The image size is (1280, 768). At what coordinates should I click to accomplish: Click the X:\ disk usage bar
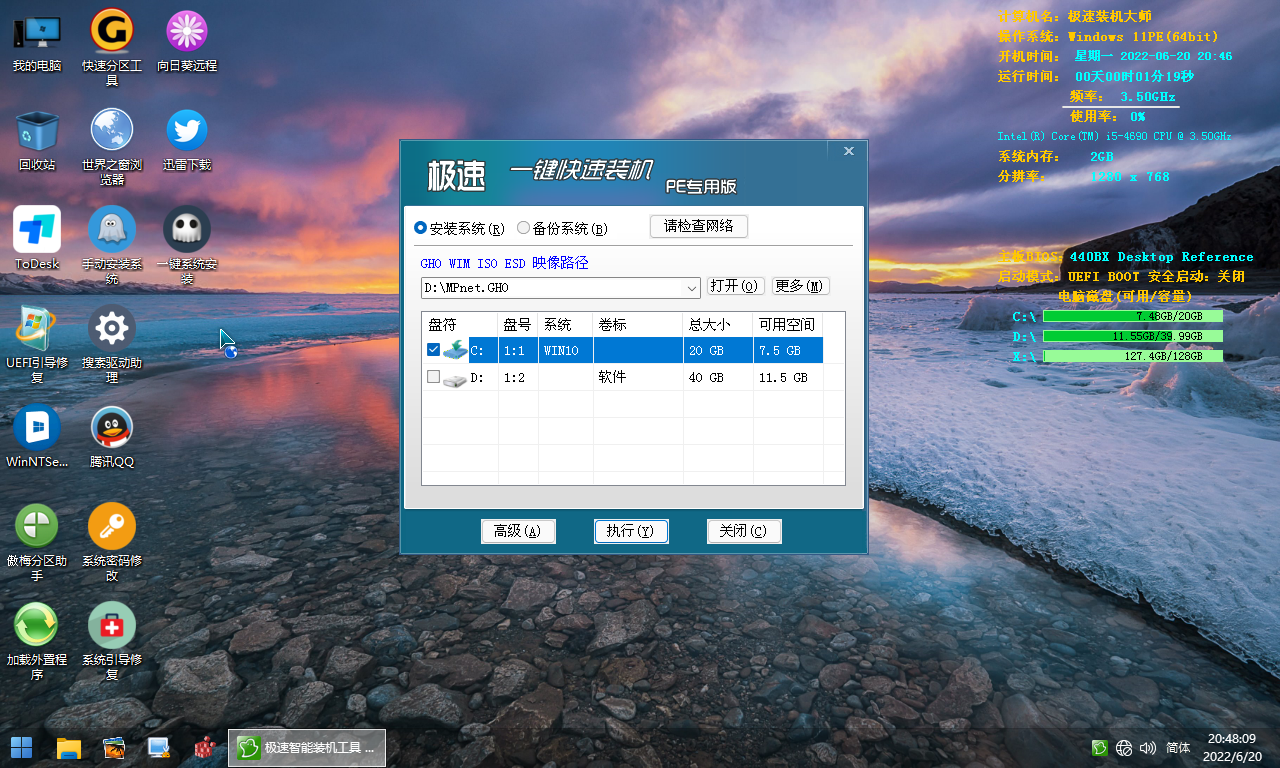click(x=1133, y=356)
